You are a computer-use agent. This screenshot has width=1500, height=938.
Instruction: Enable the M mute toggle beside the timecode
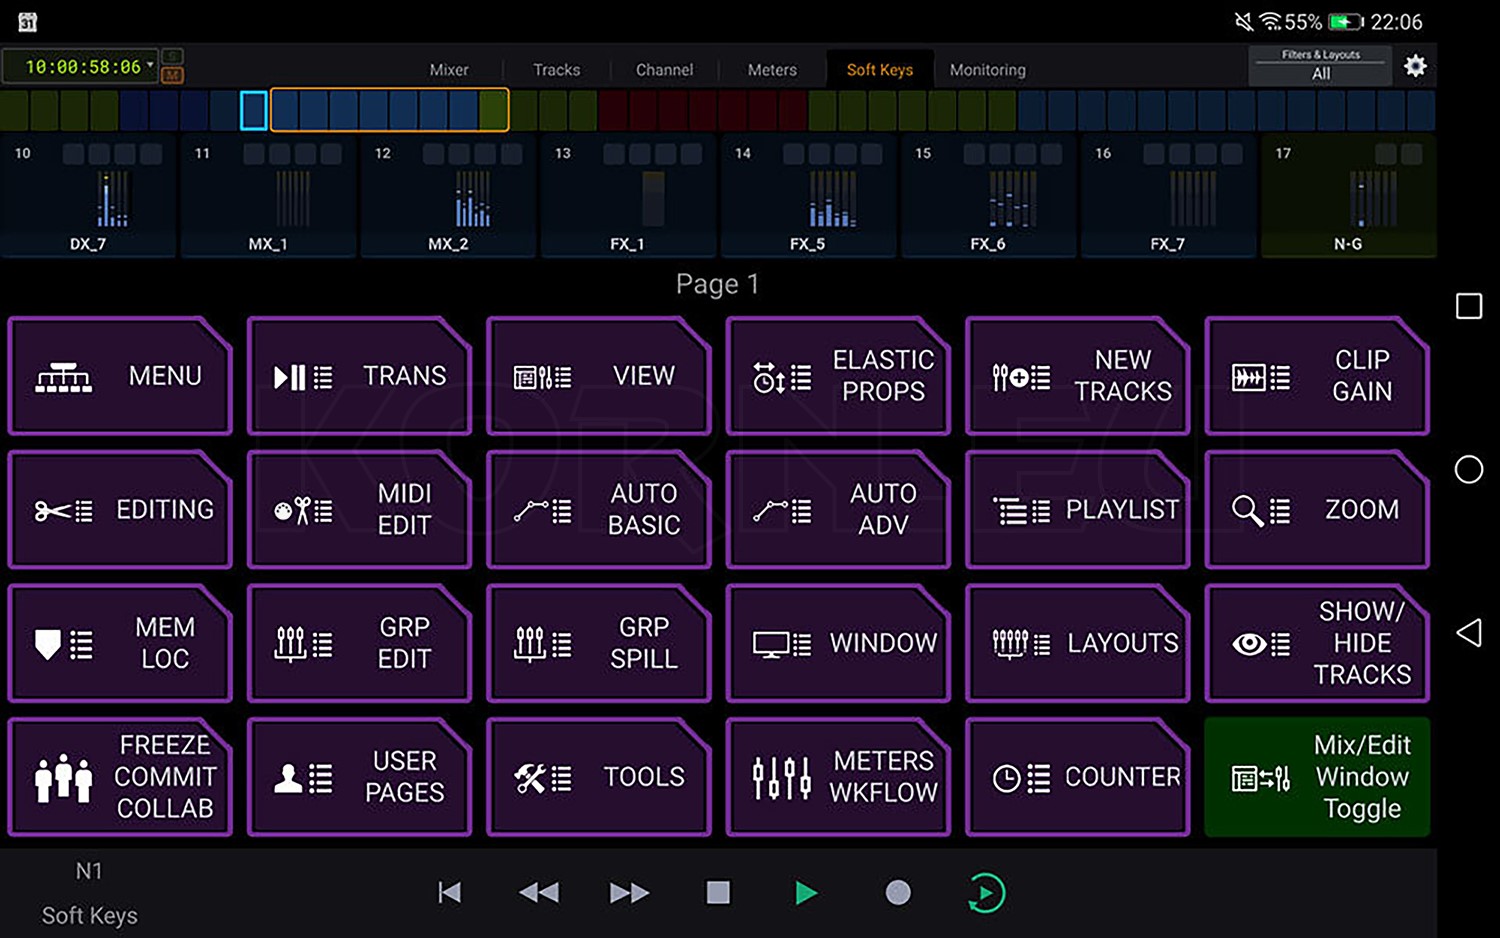click(x=172, y=74)
